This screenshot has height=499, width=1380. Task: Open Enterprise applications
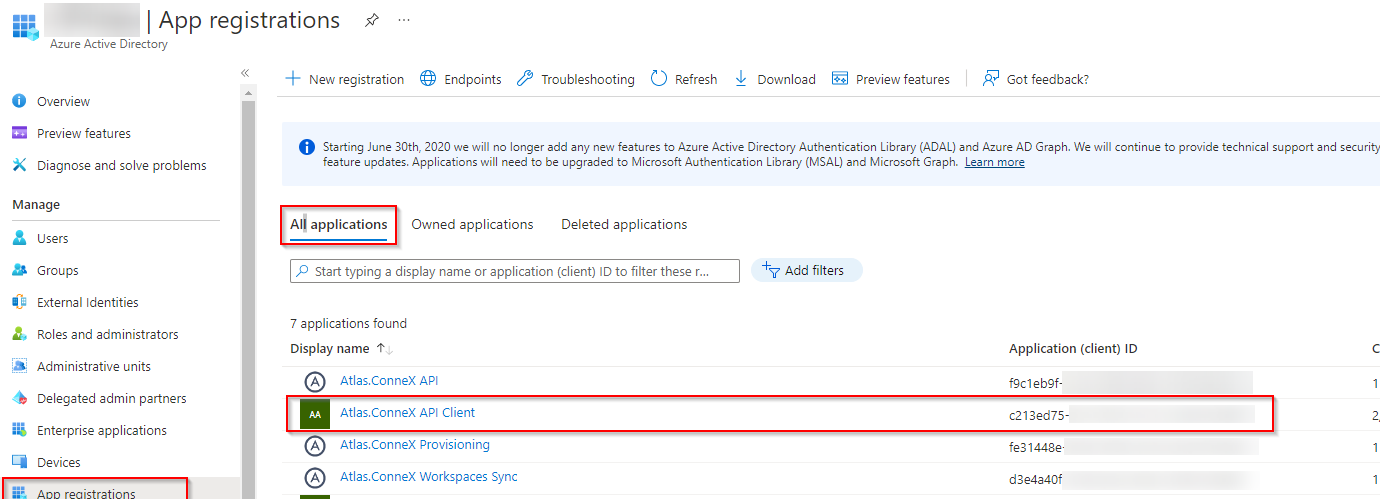[102, 430]
